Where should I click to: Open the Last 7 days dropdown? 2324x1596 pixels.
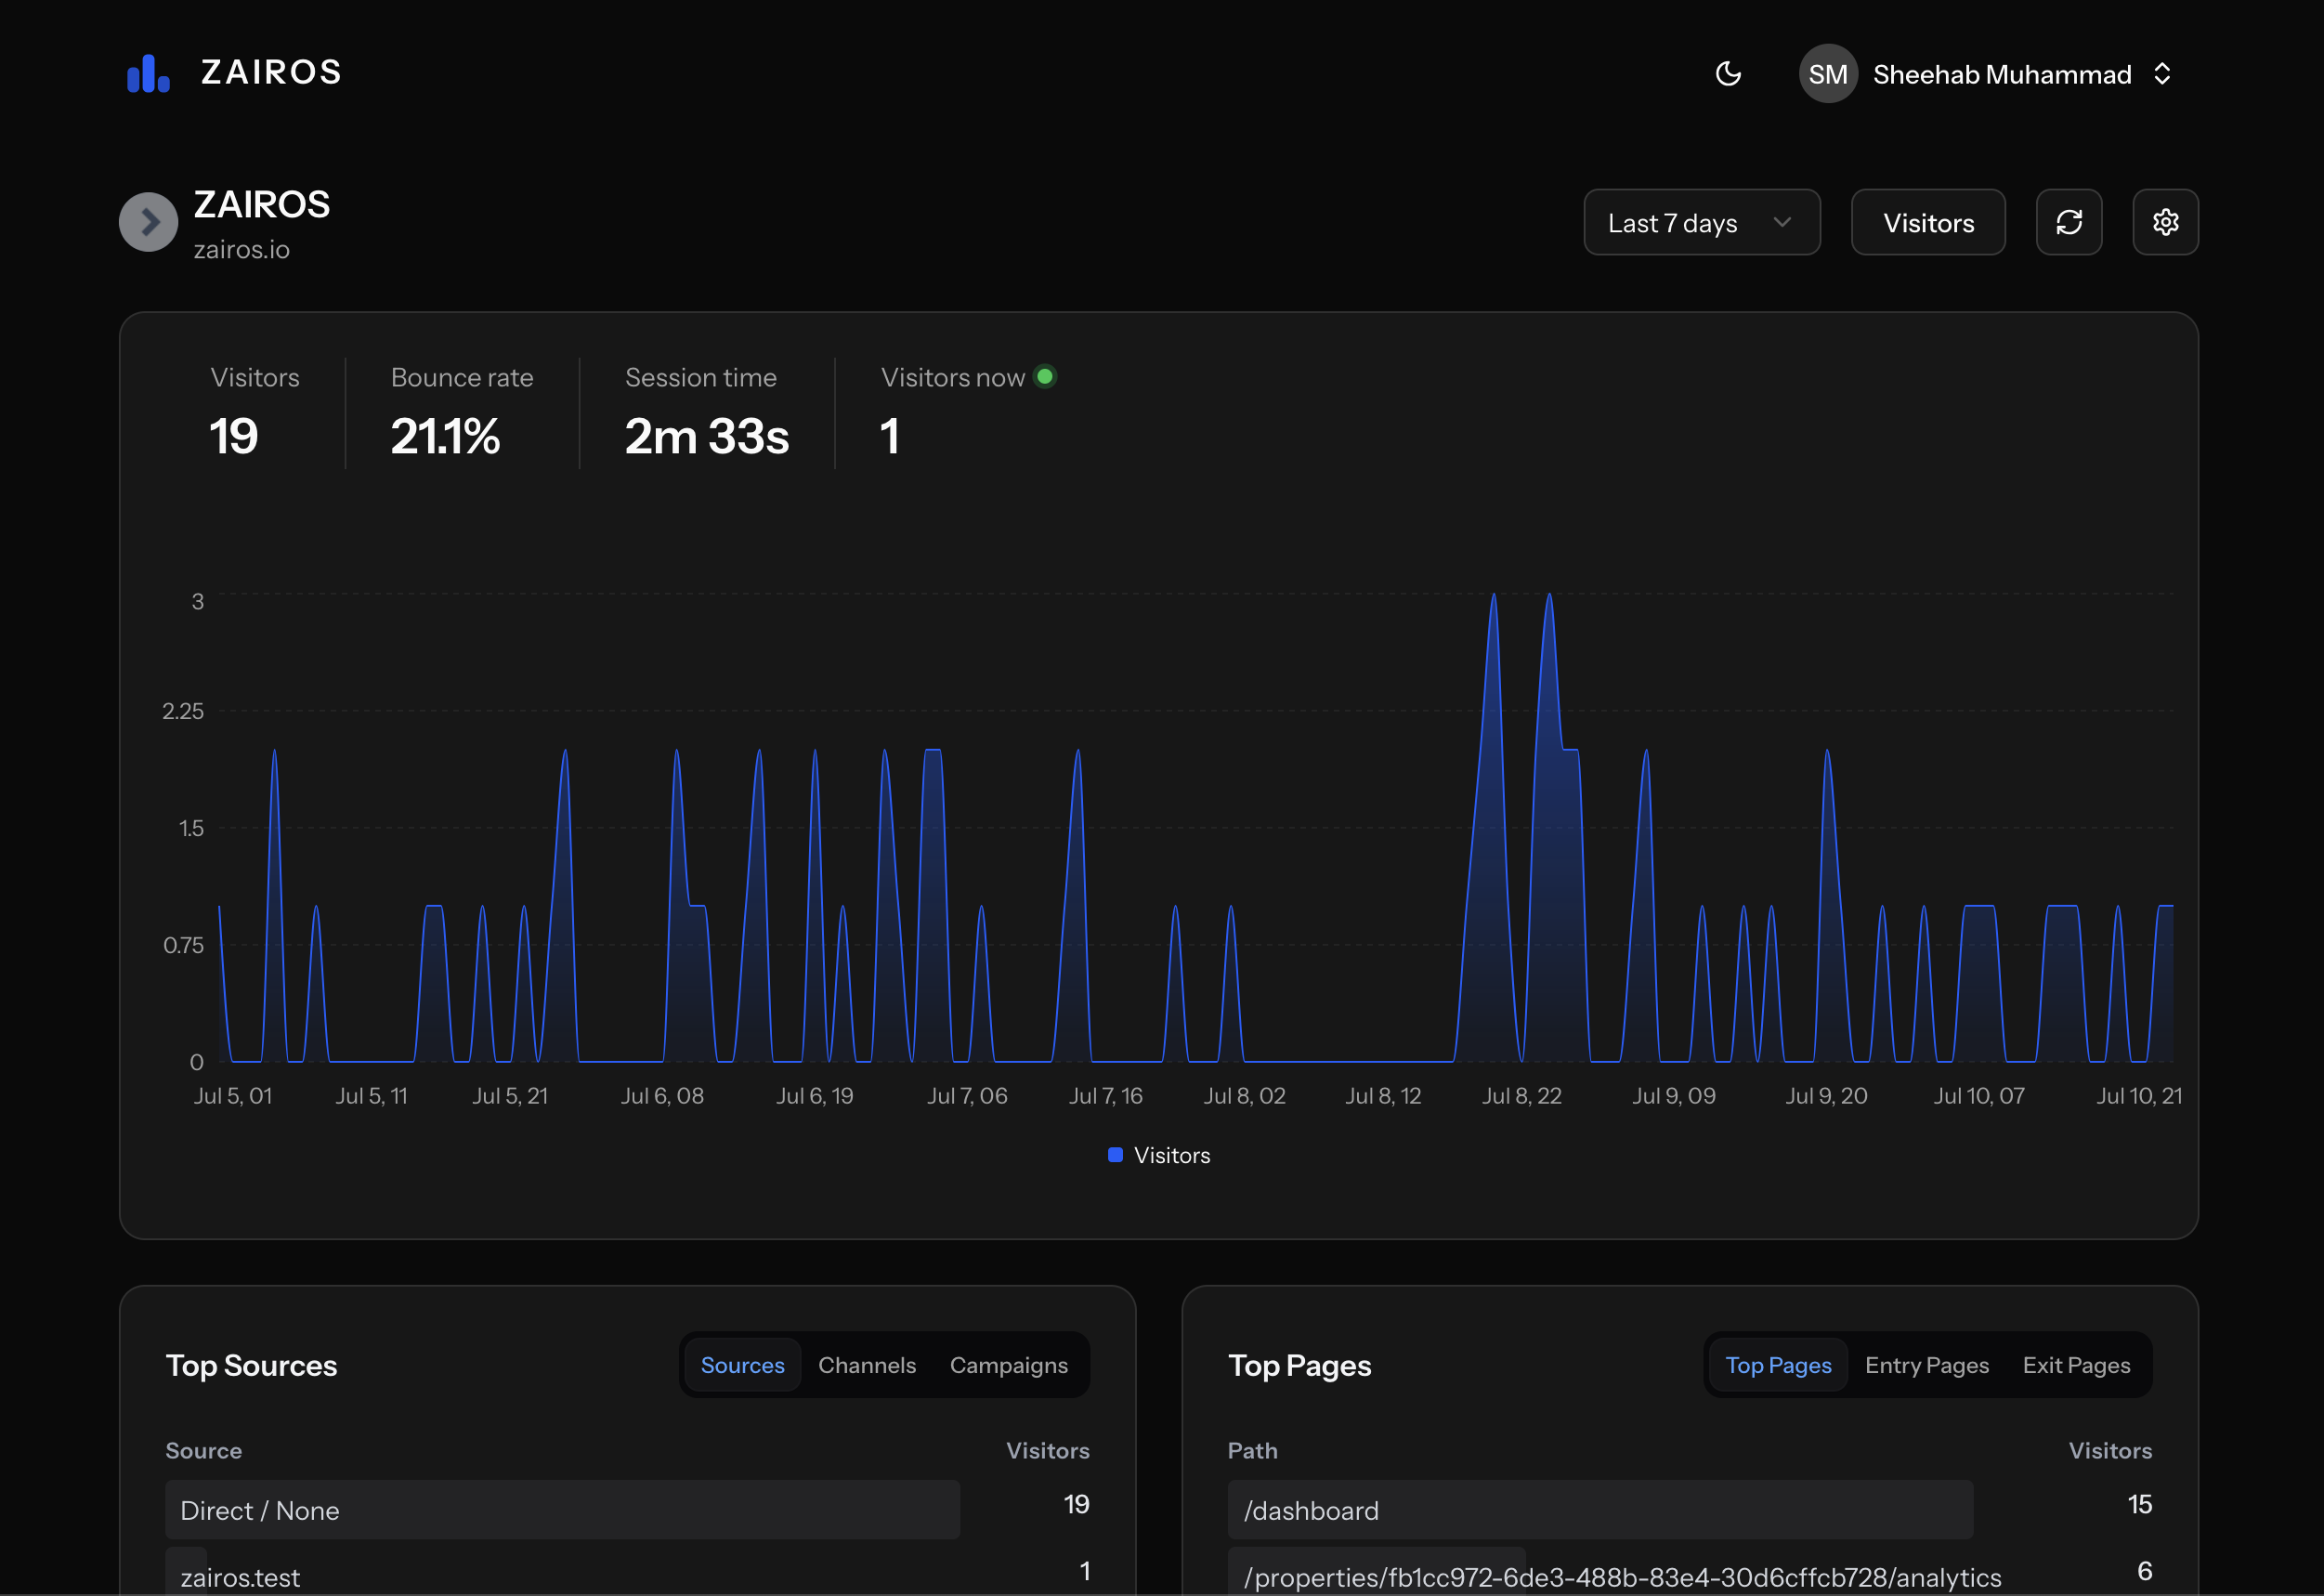(x=1701, y=222)
